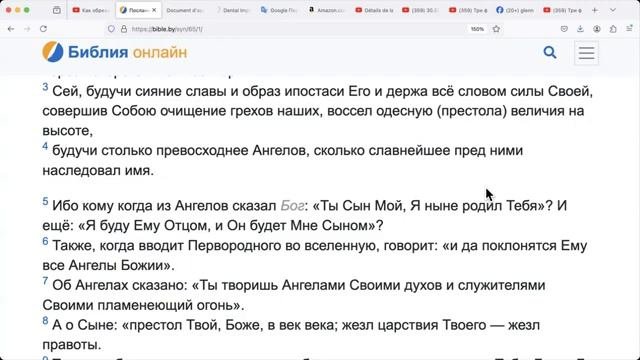Click the italic word Бог

coord(292,206)
